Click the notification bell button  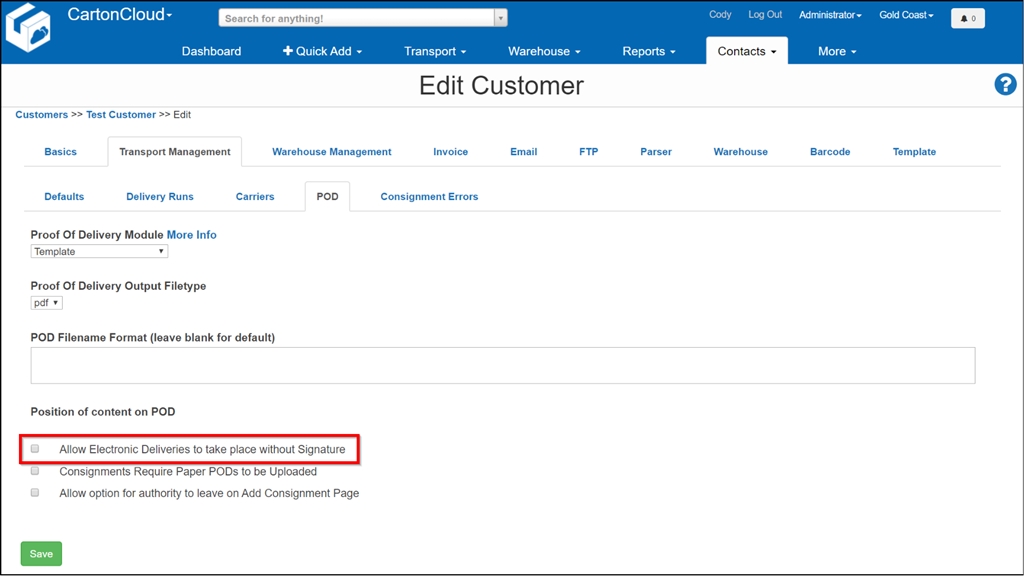pos(968,18)
